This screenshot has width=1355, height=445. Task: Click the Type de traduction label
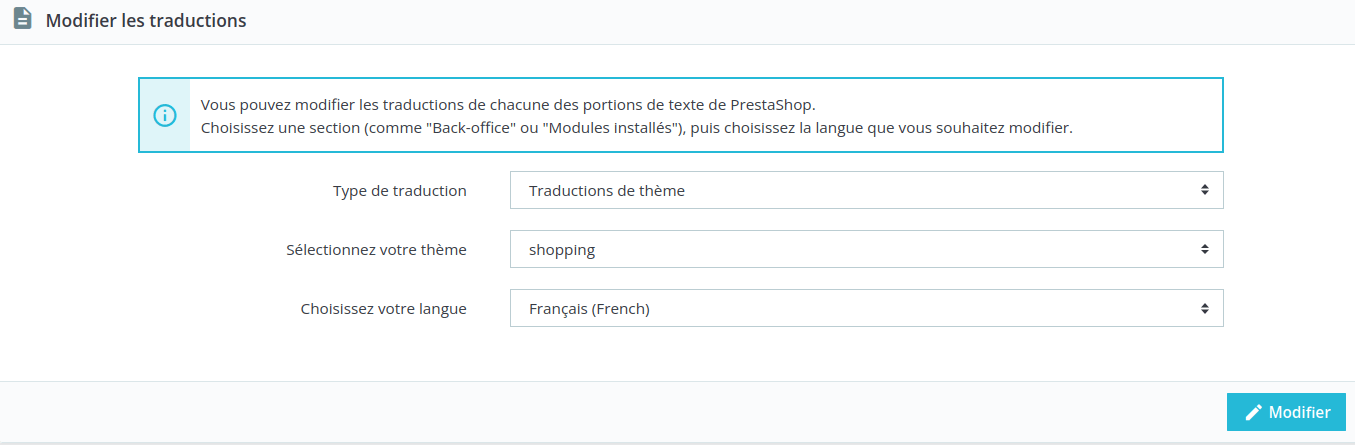tap(400, 190)
